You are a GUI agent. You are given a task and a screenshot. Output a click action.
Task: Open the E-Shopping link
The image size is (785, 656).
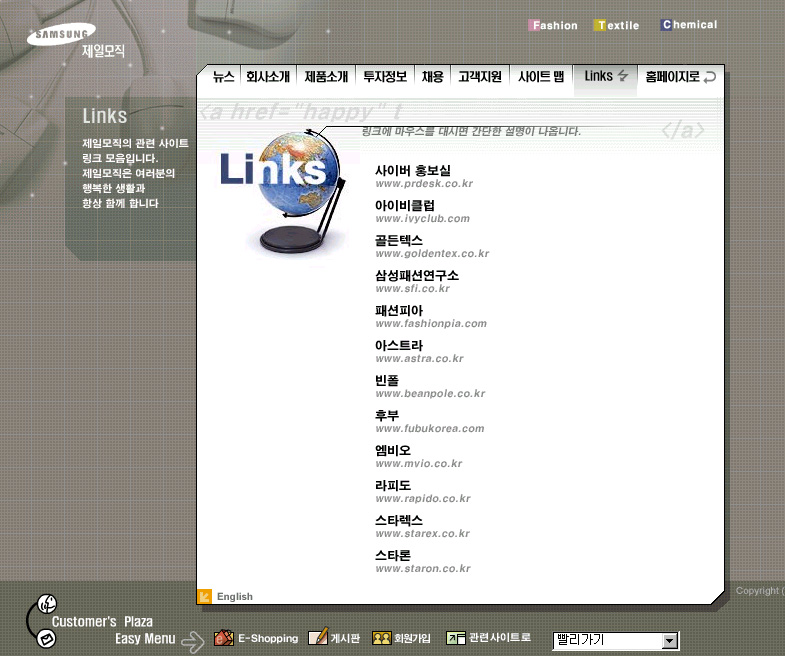pyautogui.click(x=268, y=638)
